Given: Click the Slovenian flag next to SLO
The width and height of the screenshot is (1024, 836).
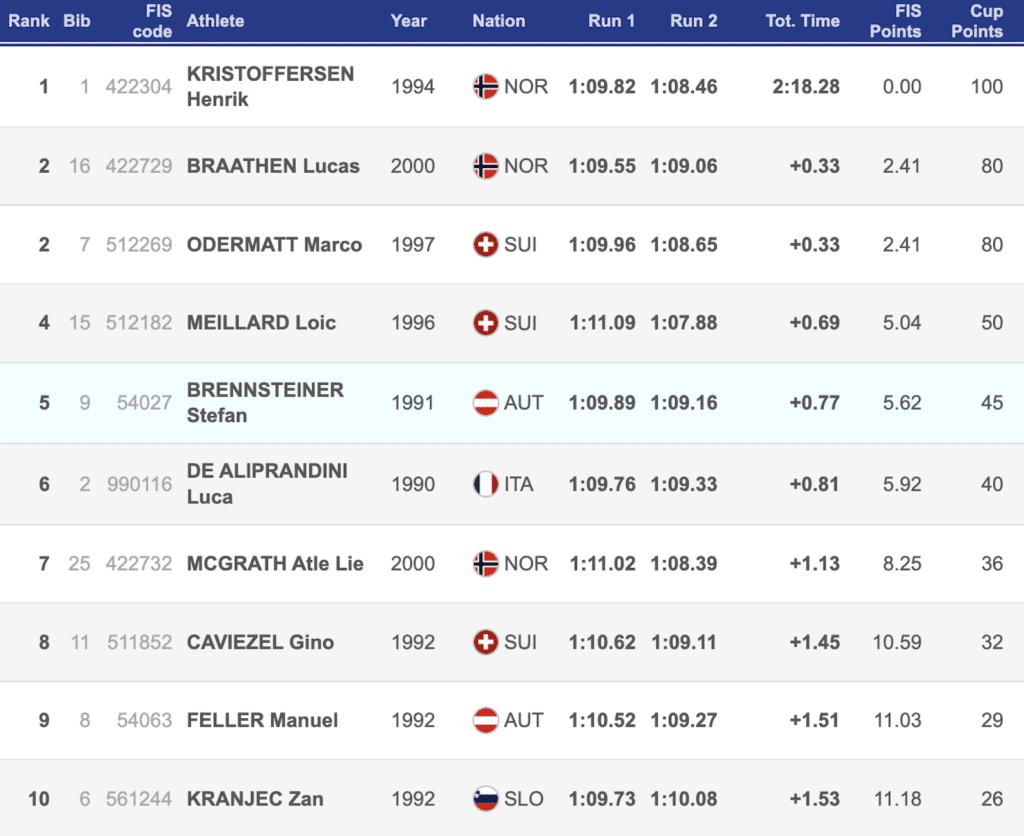Looking at the screenshot, I should pyautogui.click(x=485, y=799).
